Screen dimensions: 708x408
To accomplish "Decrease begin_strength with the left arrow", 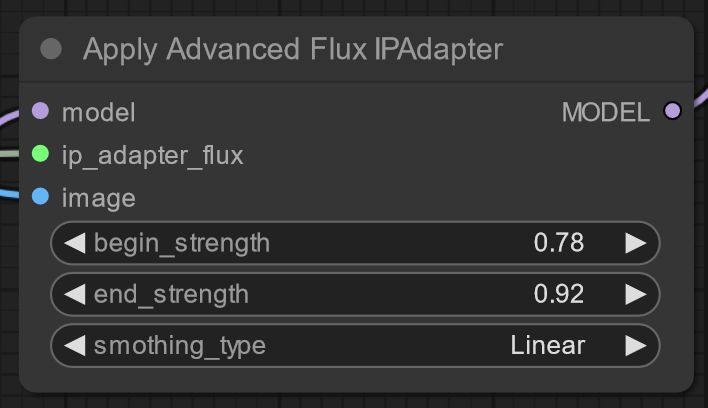I will [75, 243].
